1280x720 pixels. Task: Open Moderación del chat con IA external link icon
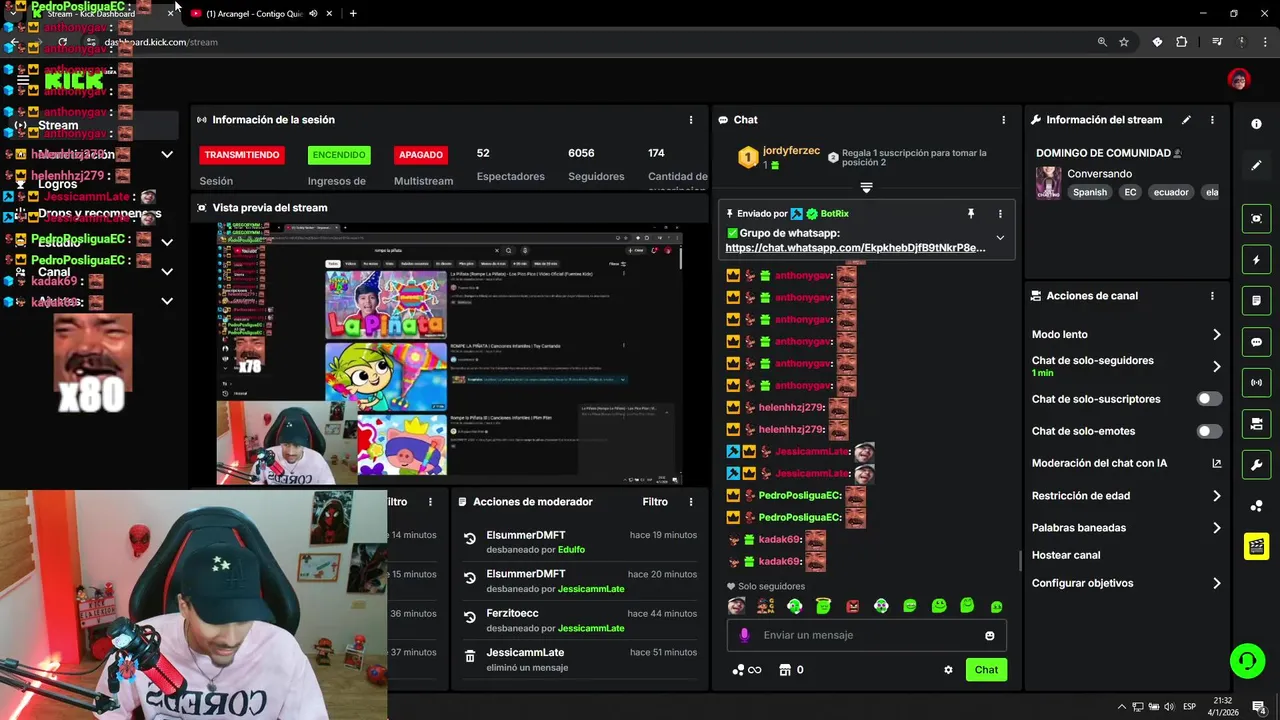pos(1217,463)
